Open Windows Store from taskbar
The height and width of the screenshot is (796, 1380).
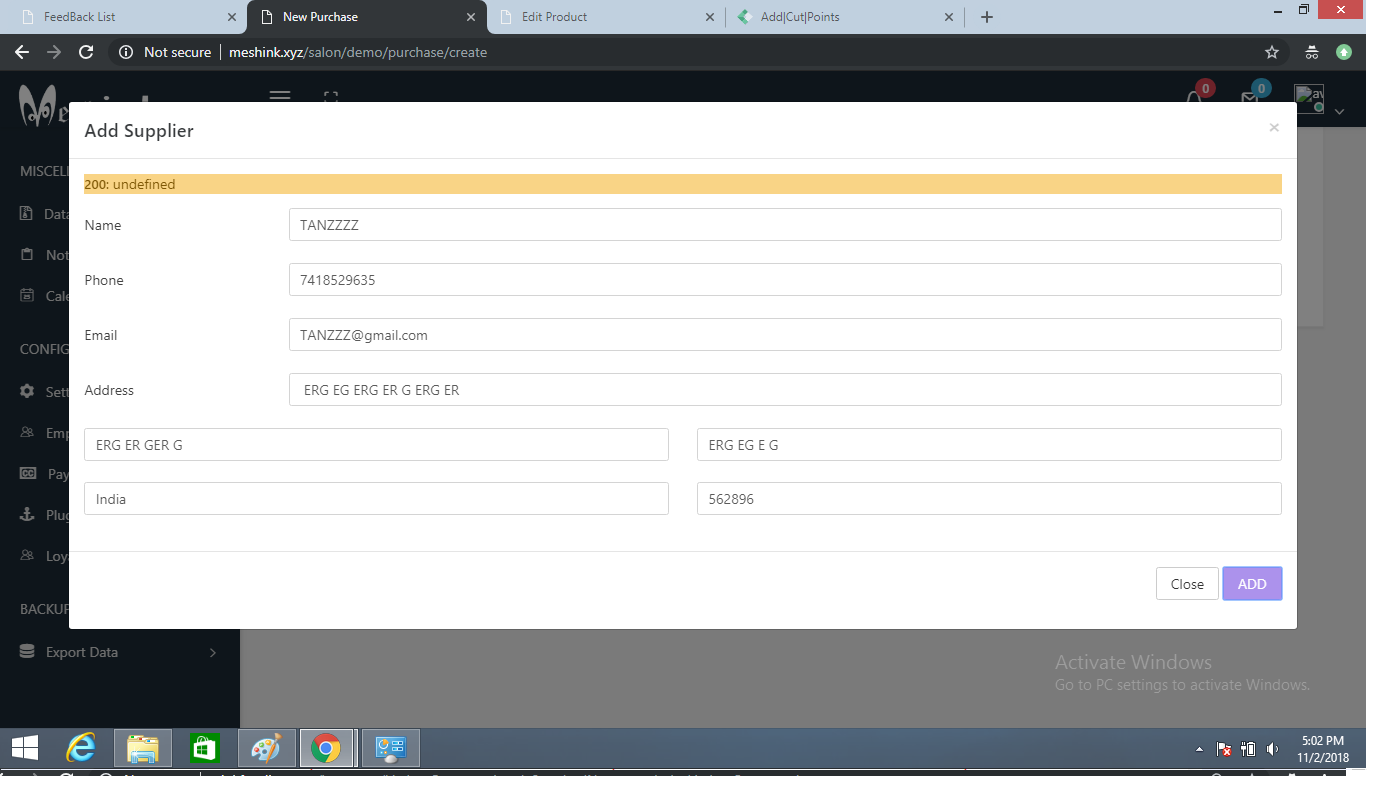point(204,748)
